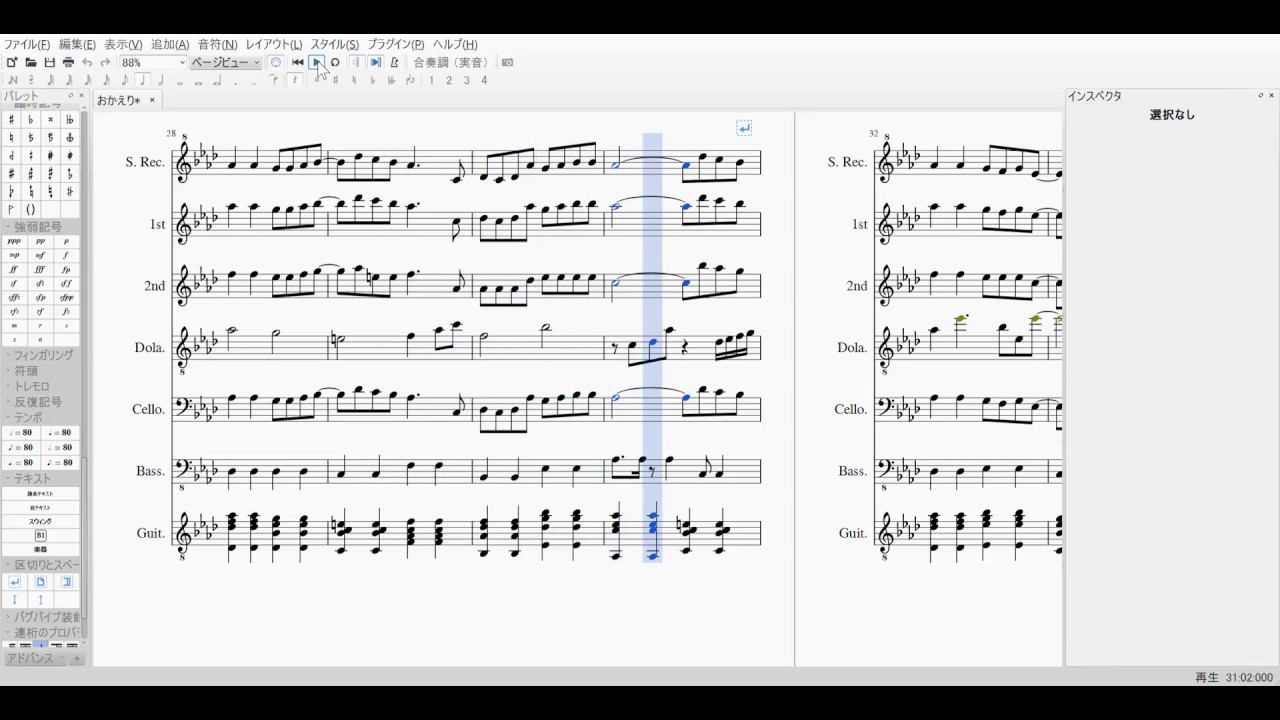1280x720 pixels.
Task: Select the pp dynamic in palette
Action: pos(40,241)
